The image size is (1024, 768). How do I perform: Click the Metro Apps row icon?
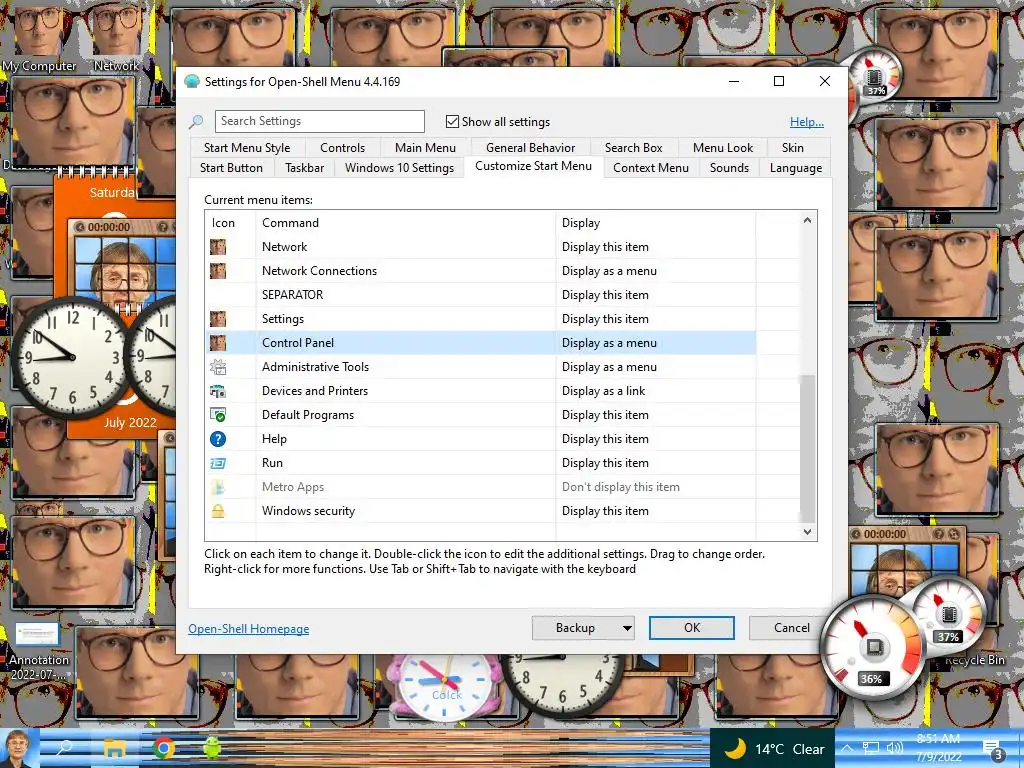(218, 487)
